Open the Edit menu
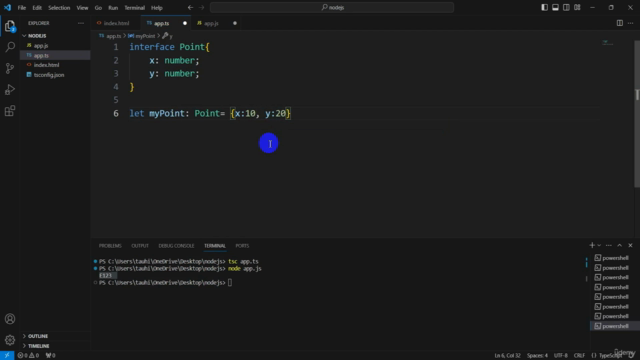 pyautogui.click(x=37, y=7)
